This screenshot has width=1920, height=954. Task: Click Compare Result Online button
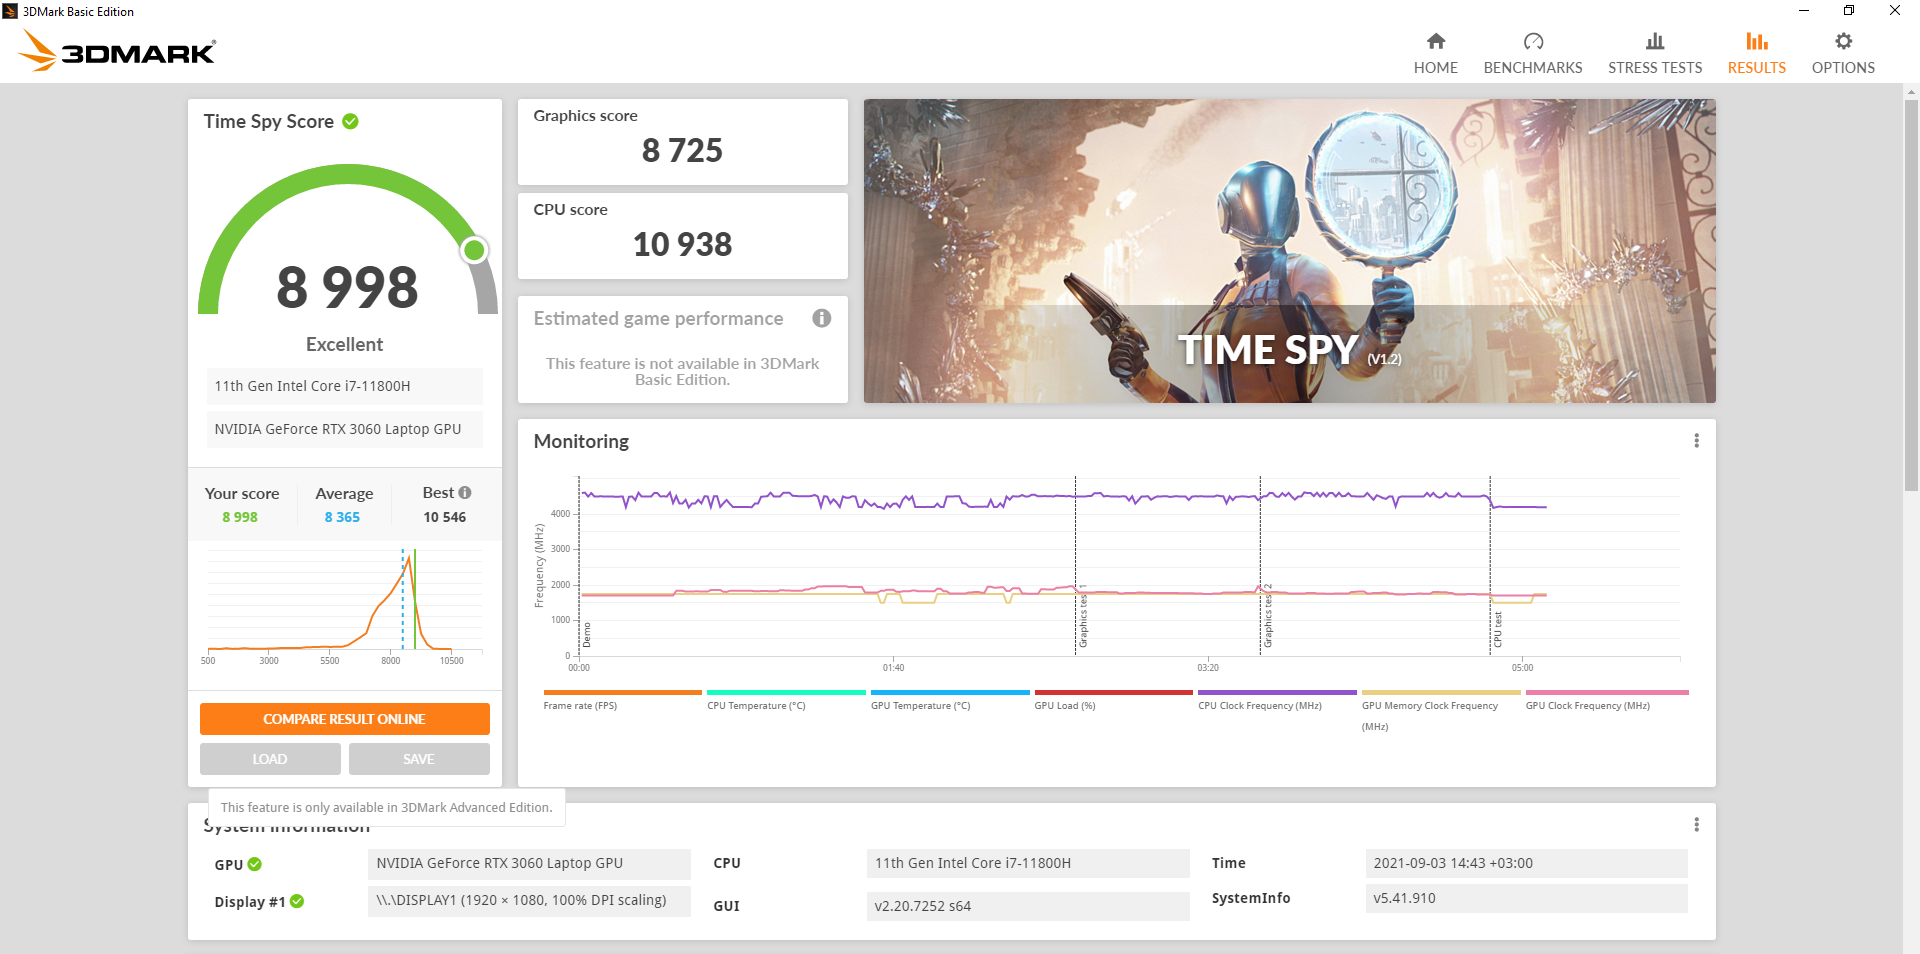pos(344,719)
